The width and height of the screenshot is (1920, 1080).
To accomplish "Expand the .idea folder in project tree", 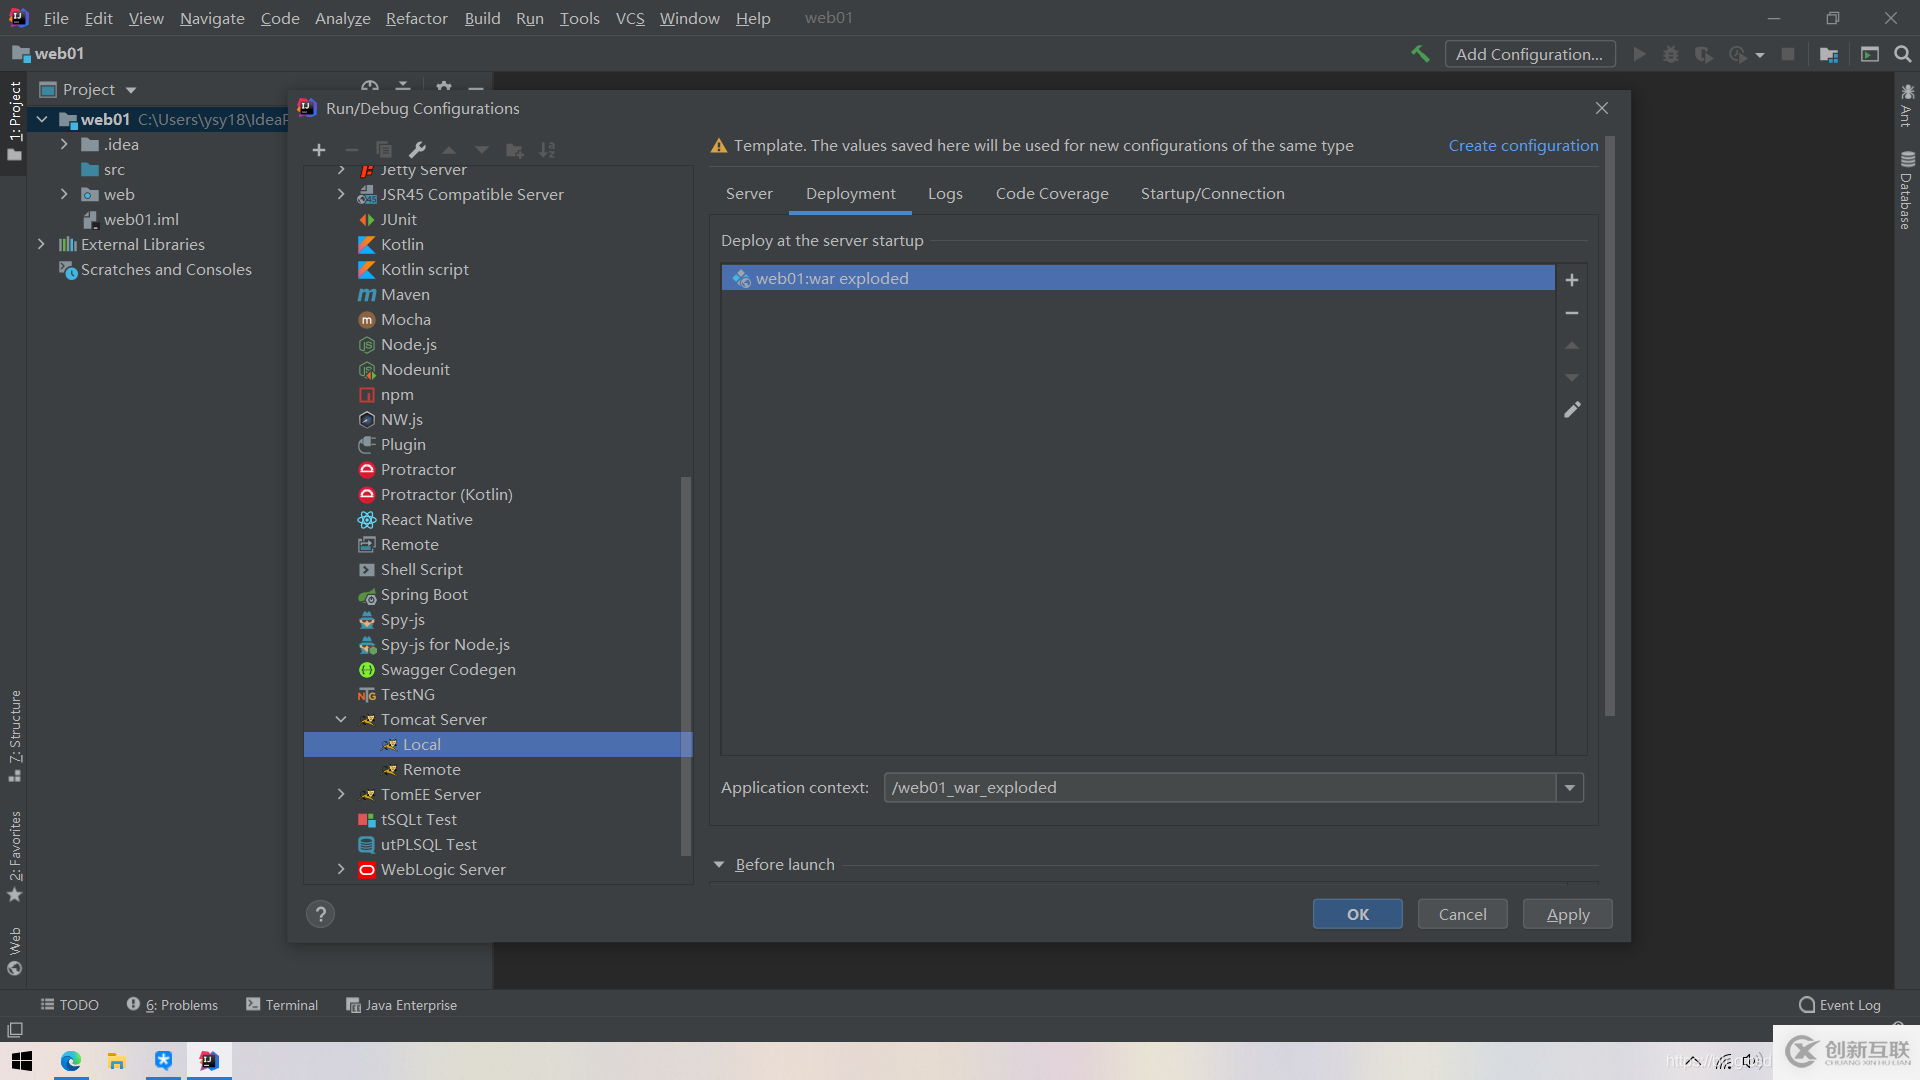I will (64, 145).
